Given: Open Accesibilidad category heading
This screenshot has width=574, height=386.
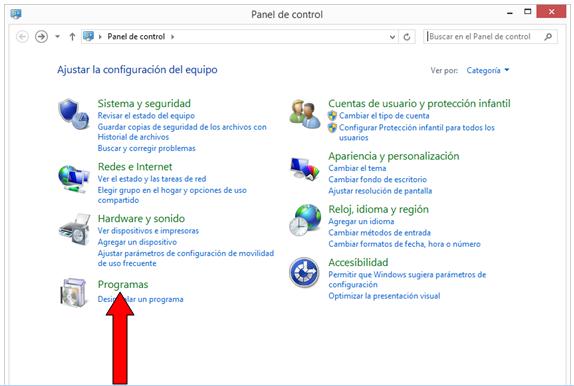Looking at the screenshot, I should pyautogui.click(x=358, y=263).
